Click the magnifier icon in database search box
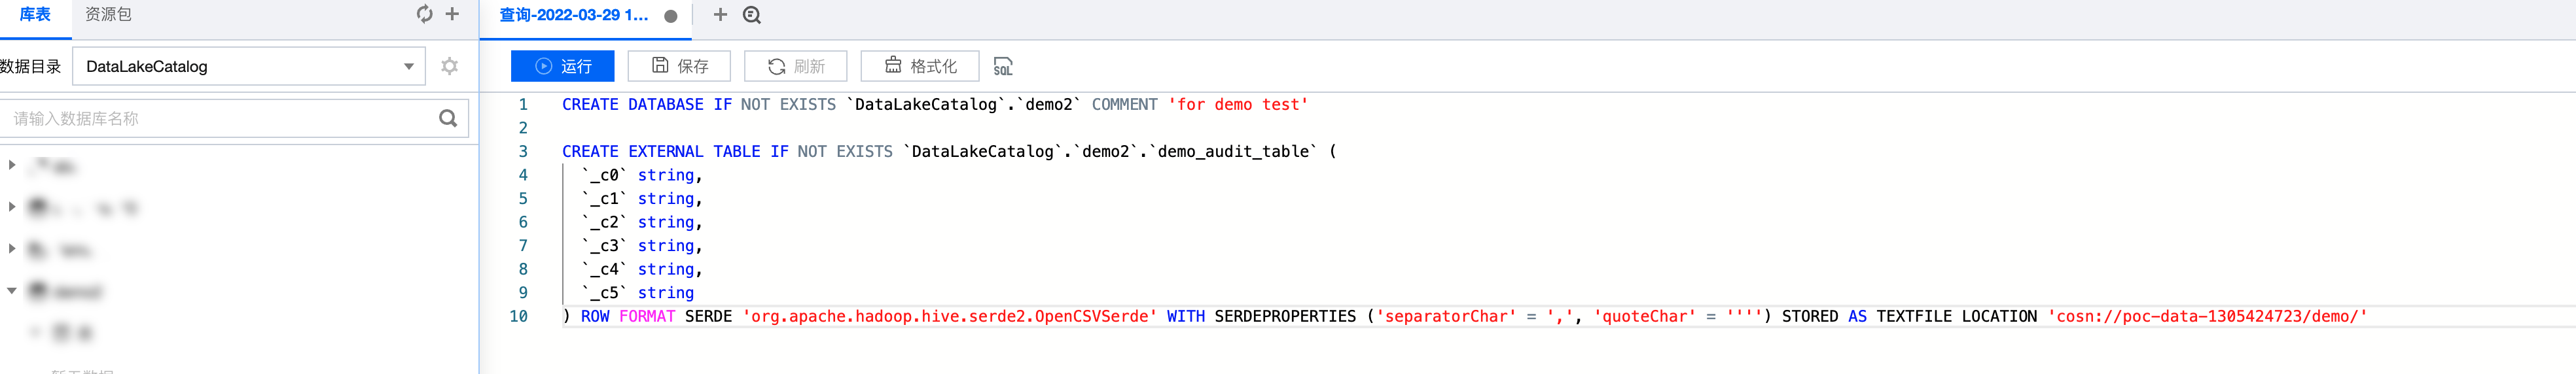 [x=448, y=118]
